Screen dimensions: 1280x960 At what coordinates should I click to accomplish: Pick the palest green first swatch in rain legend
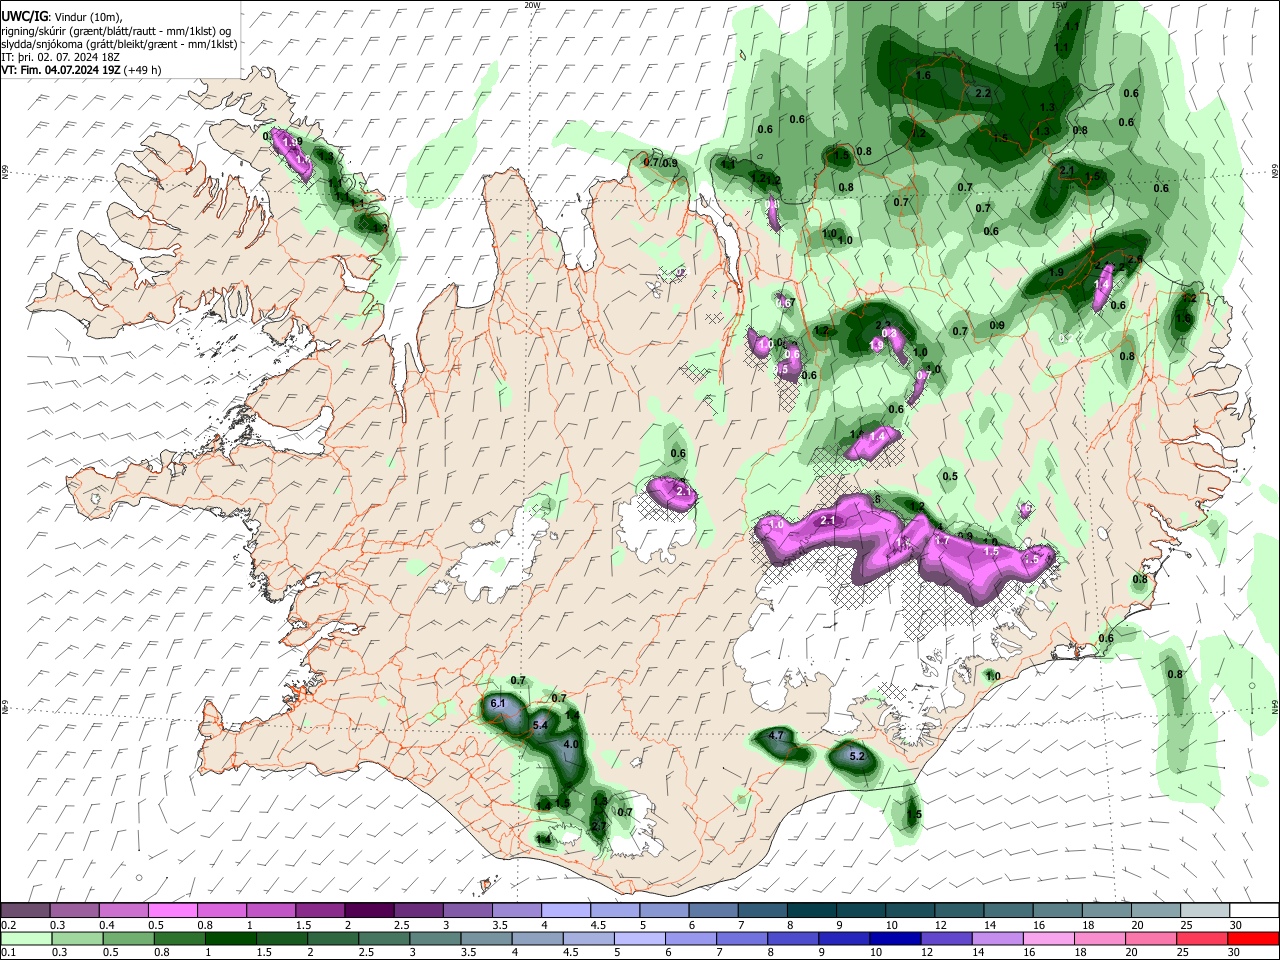[26, 938]
